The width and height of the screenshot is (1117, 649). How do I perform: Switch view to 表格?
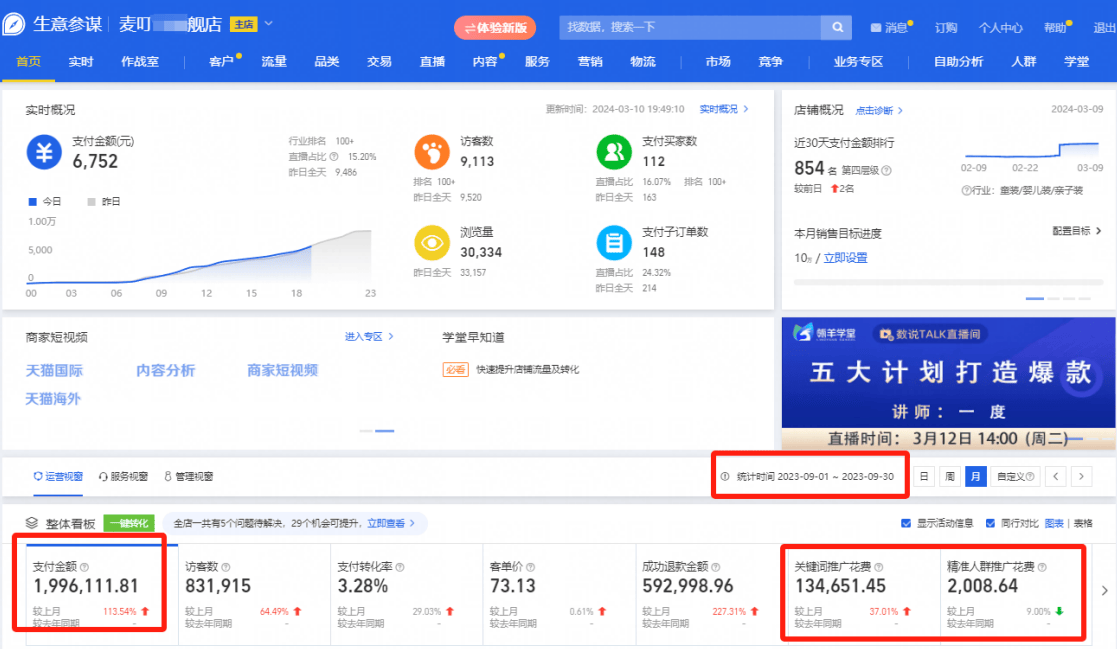coord(1083,524)
